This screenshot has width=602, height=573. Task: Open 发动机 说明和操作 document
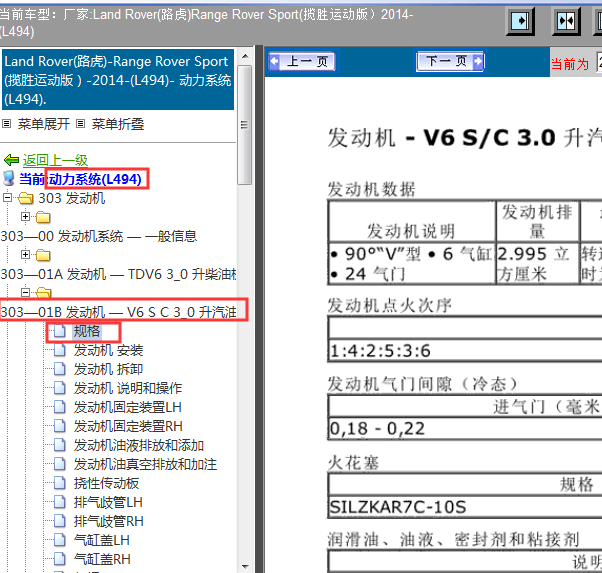(x=128, y=388)
